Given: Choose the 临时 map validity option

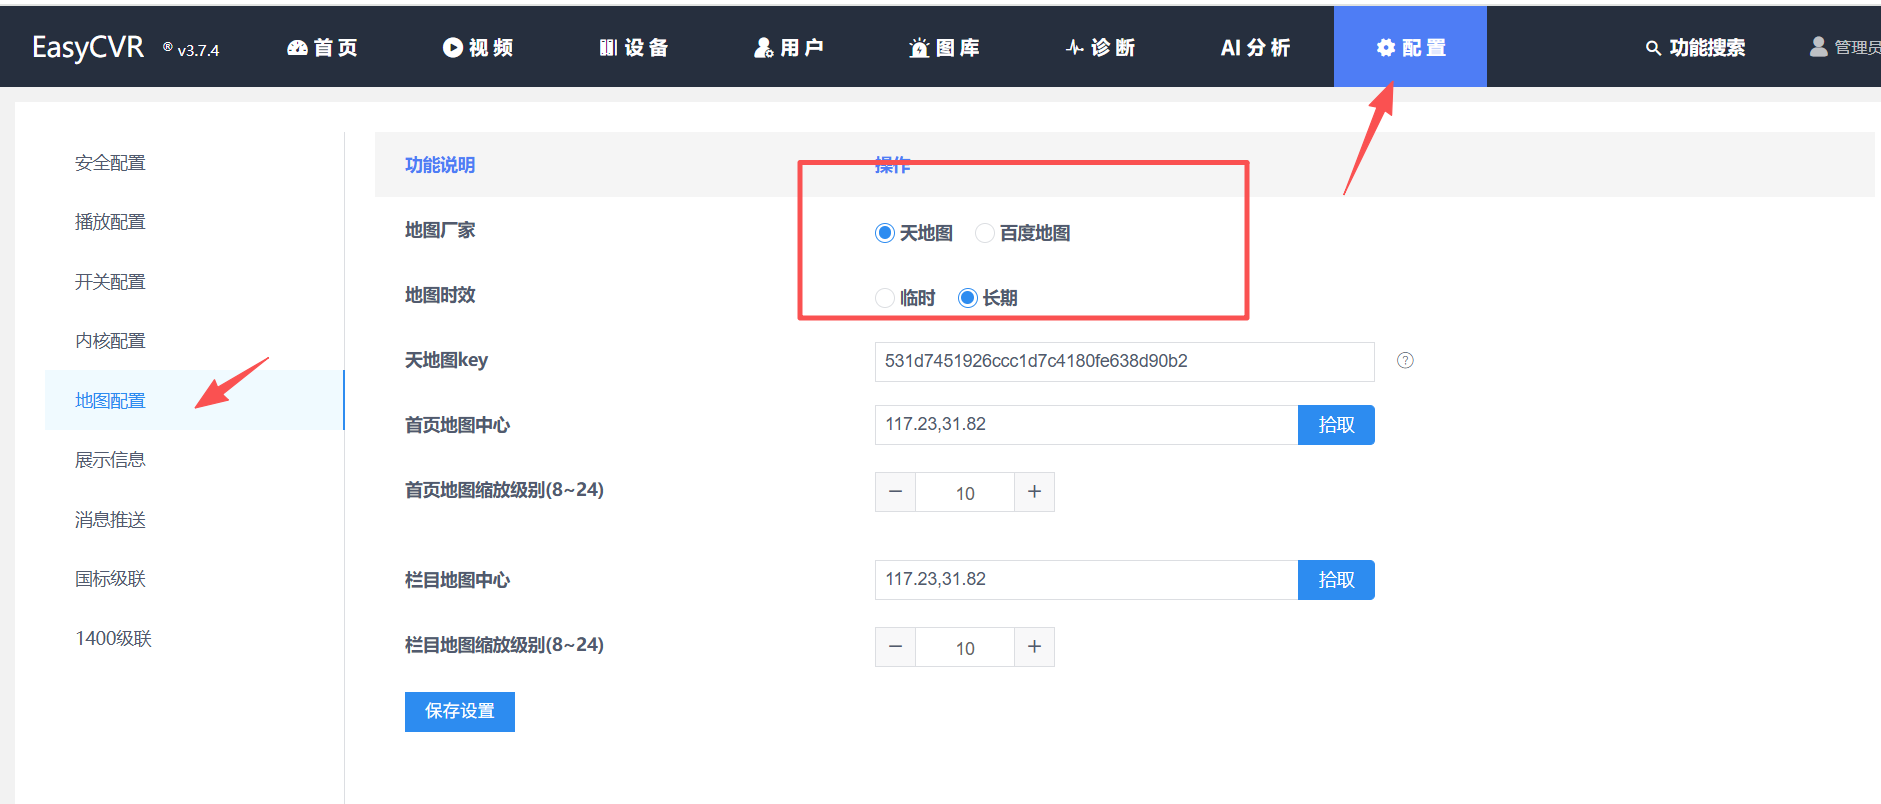Looking at the screenshot, I should click(x=884, y=298).
